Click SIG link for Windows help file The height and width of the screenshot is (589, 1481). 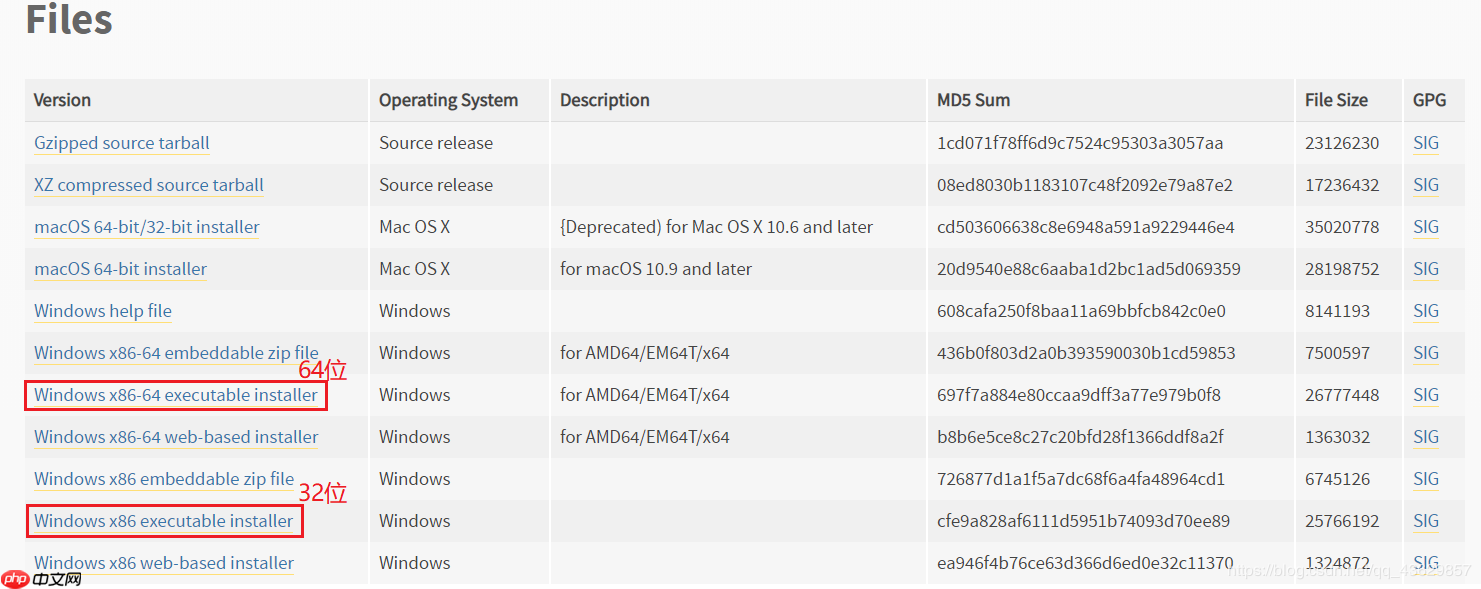(1426, 311)
